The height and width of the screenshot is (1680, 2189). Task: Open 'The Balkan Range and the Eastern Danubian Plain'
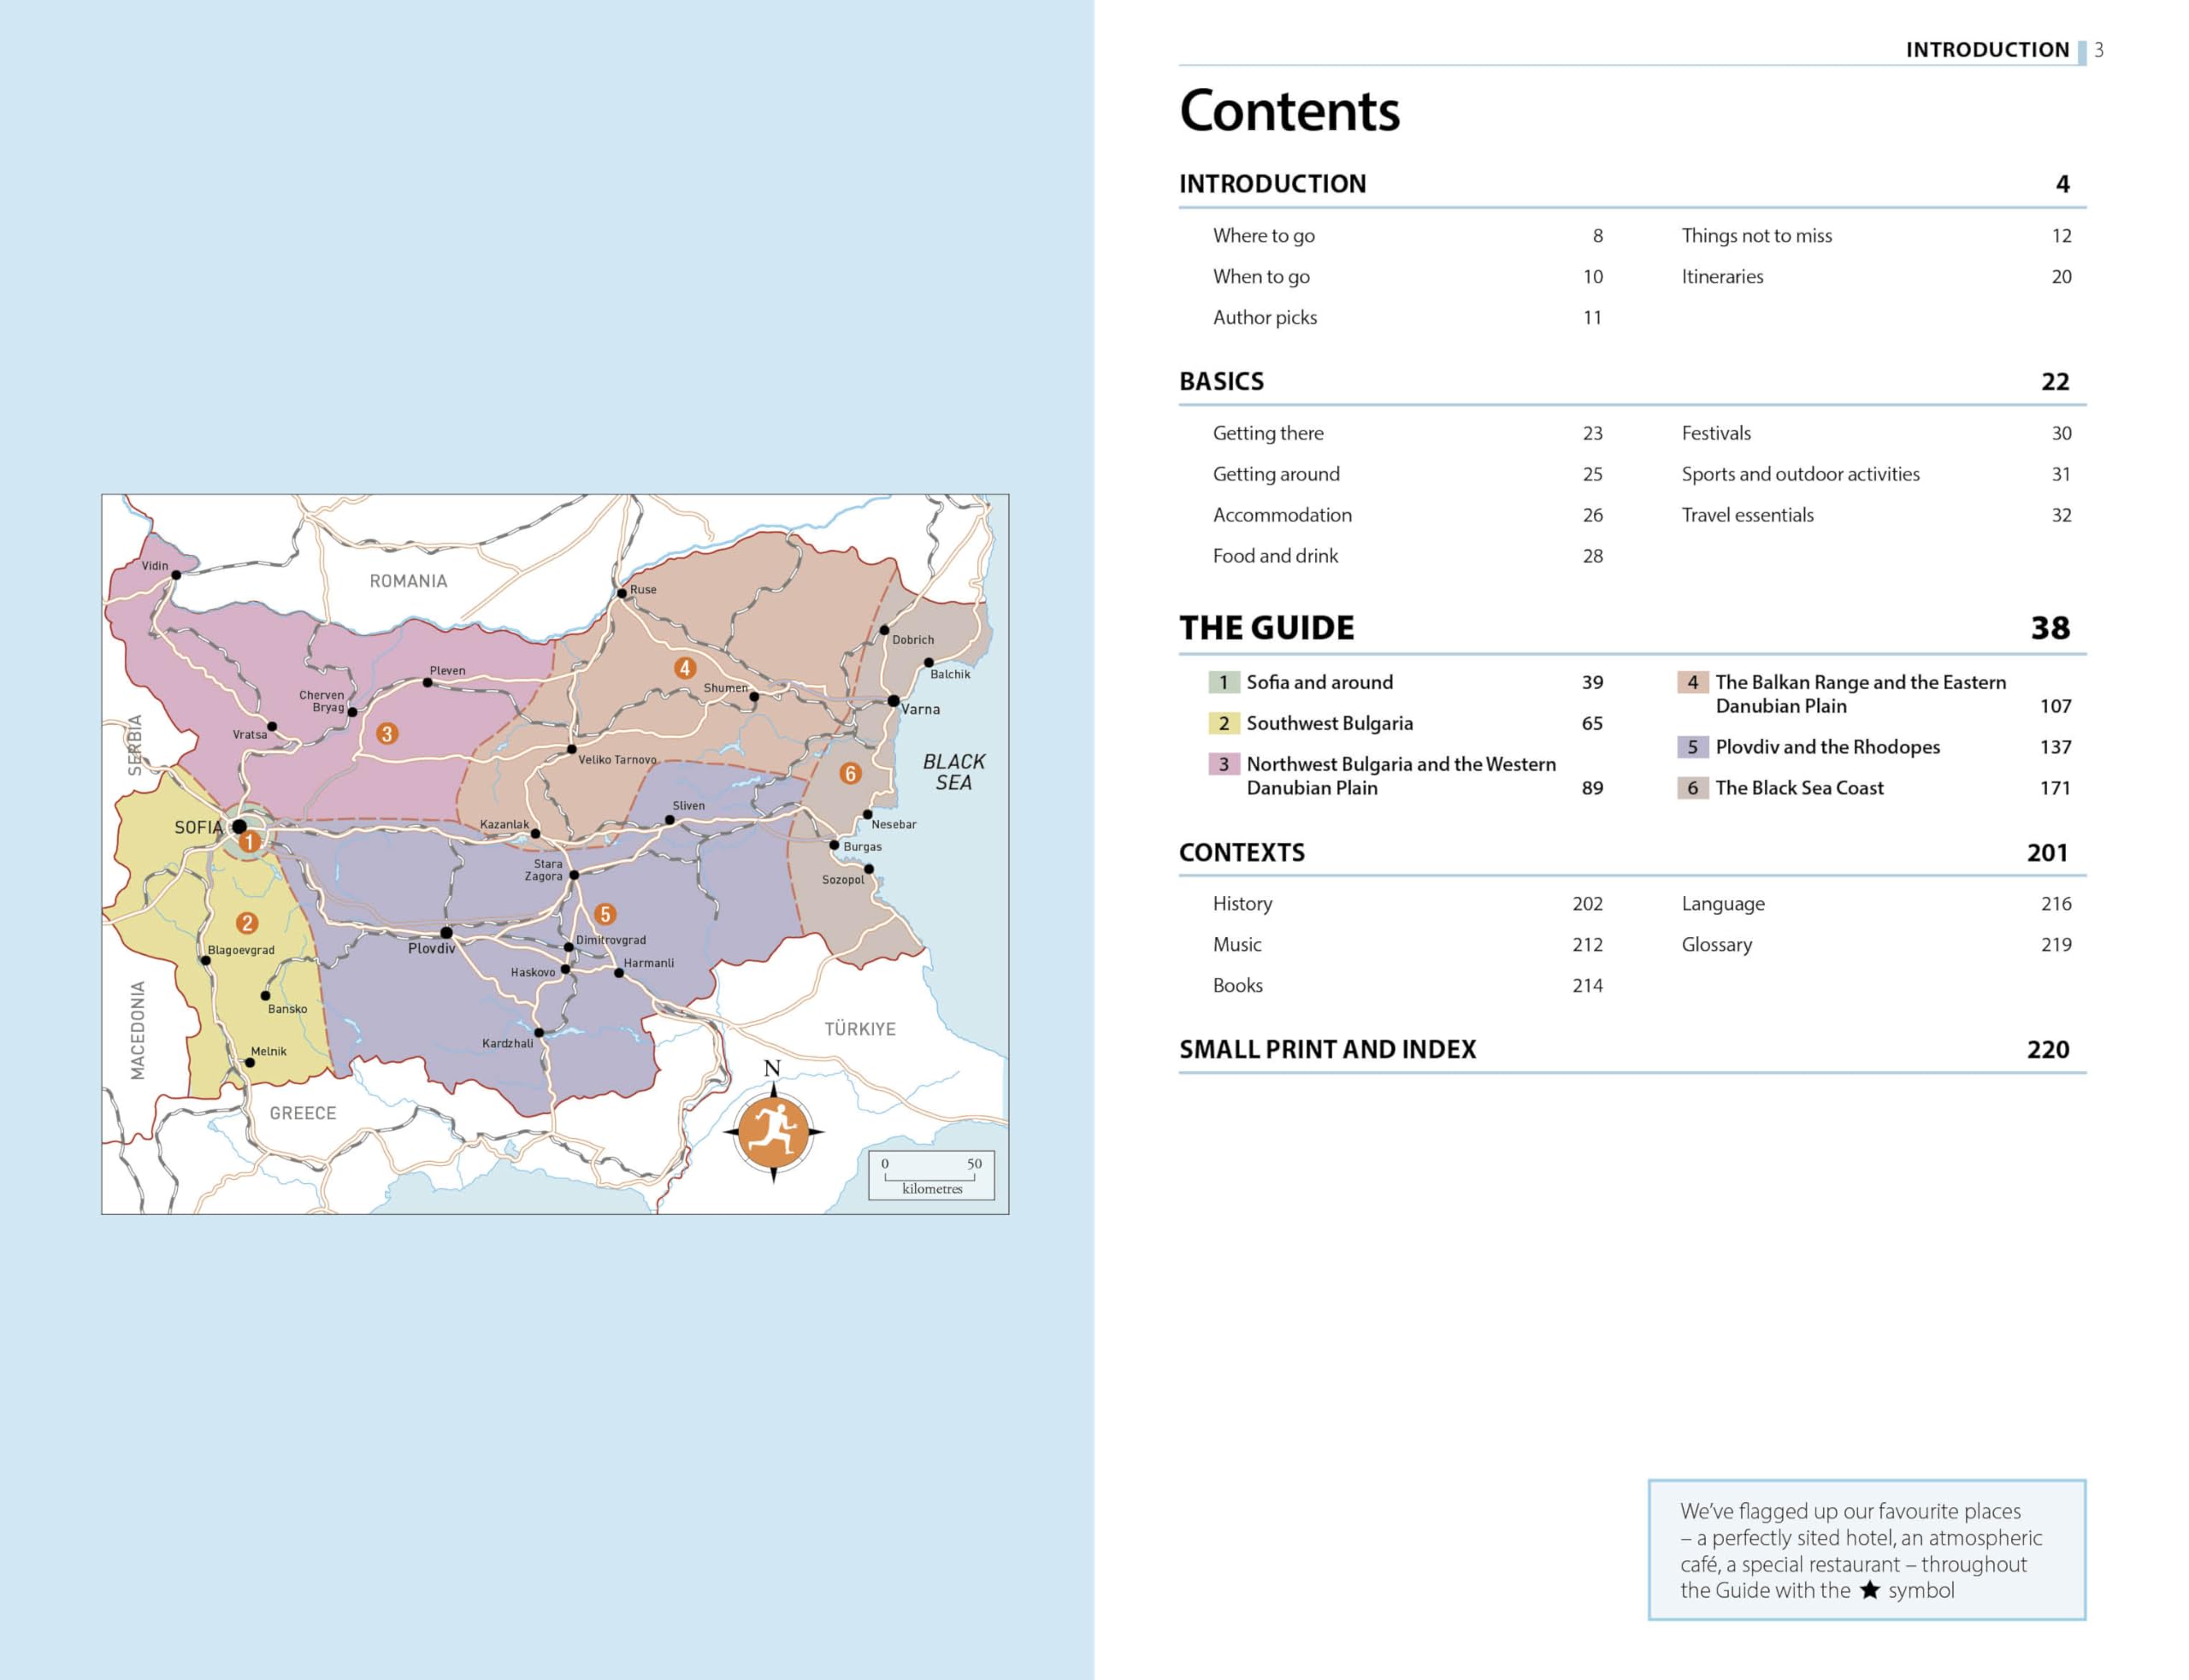[x=1860, y=694]
